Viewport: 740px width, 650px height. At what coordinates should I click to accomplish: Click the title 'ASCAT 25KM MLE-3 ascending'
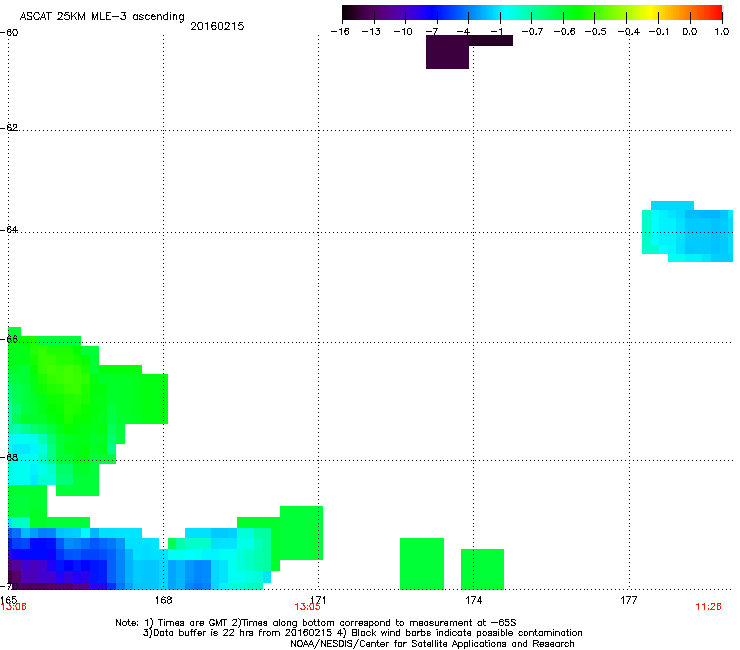pyautogui.click(x=102, y=17)
